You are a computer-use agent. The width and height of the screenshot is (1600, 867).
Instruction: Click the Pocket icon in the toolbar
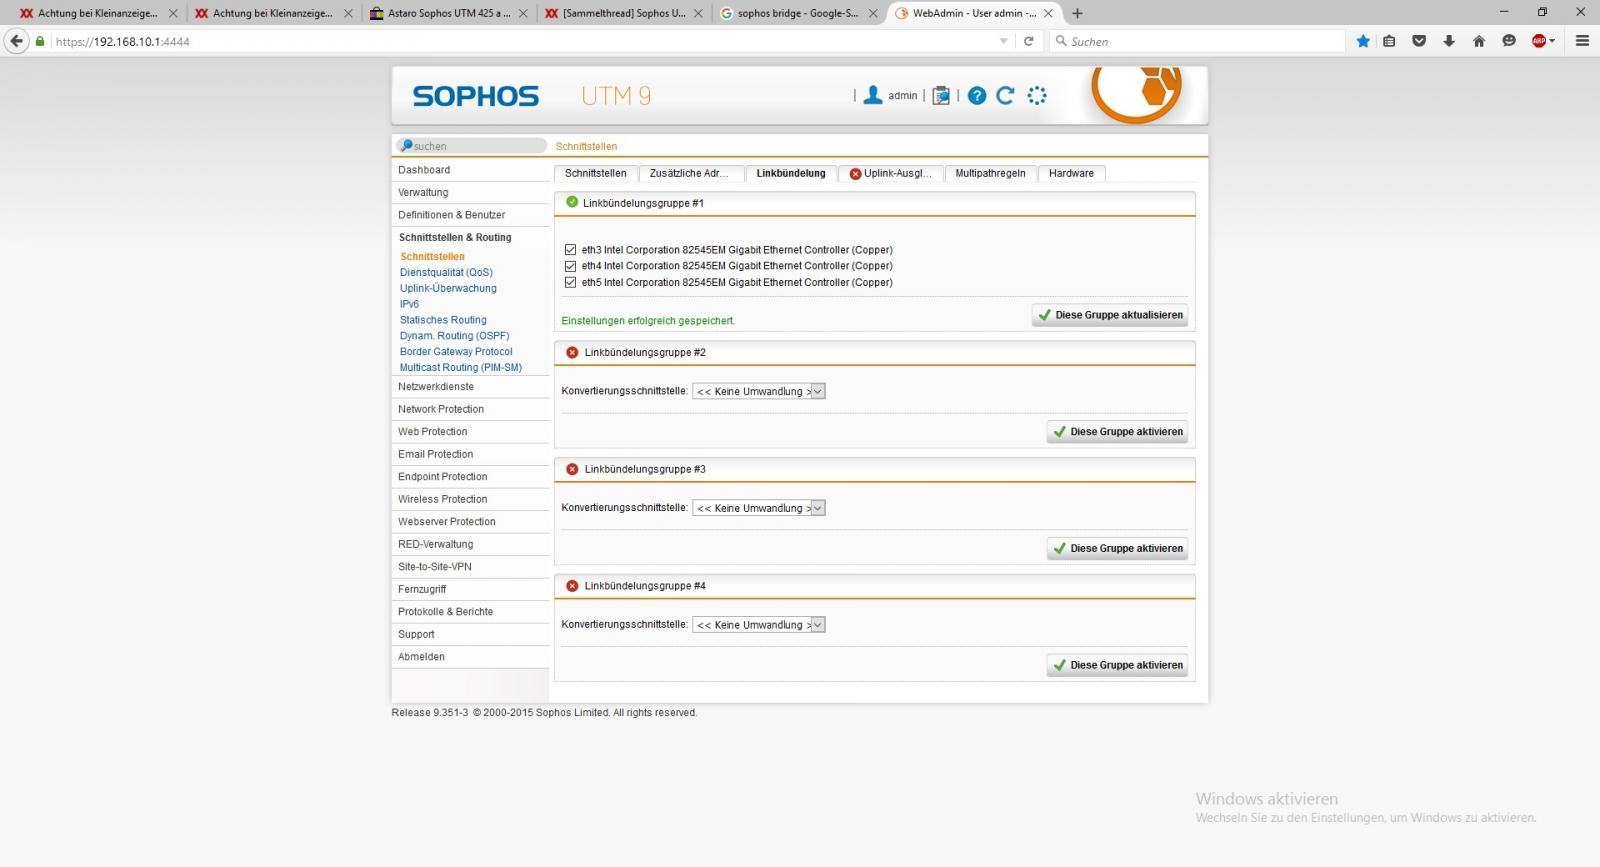1419,41
